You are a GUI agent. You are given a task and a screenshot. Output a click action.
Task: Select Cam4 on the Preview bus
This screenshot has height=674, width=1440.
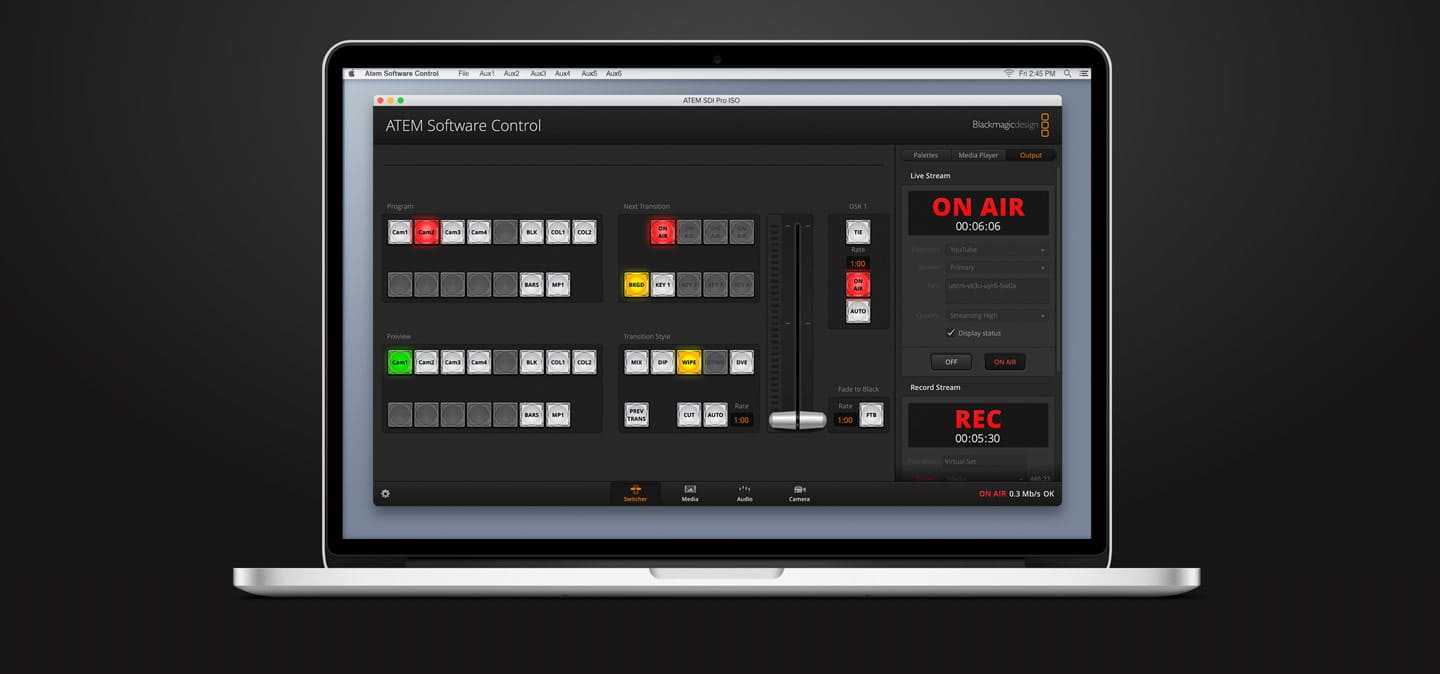tap(479, 362)
